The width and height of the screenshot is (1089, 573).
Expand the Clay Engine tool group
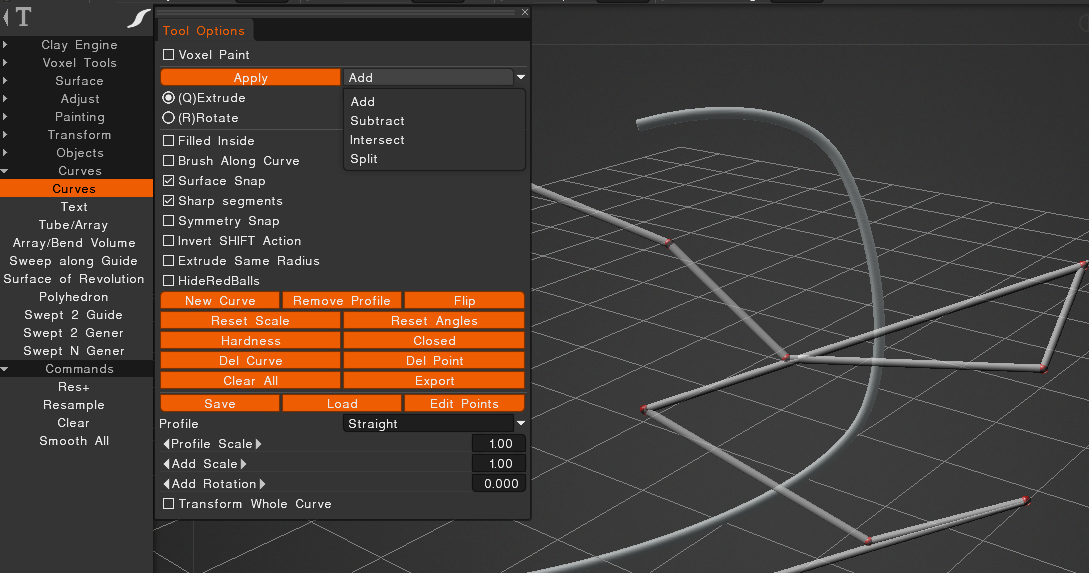(x=6, y=45)
